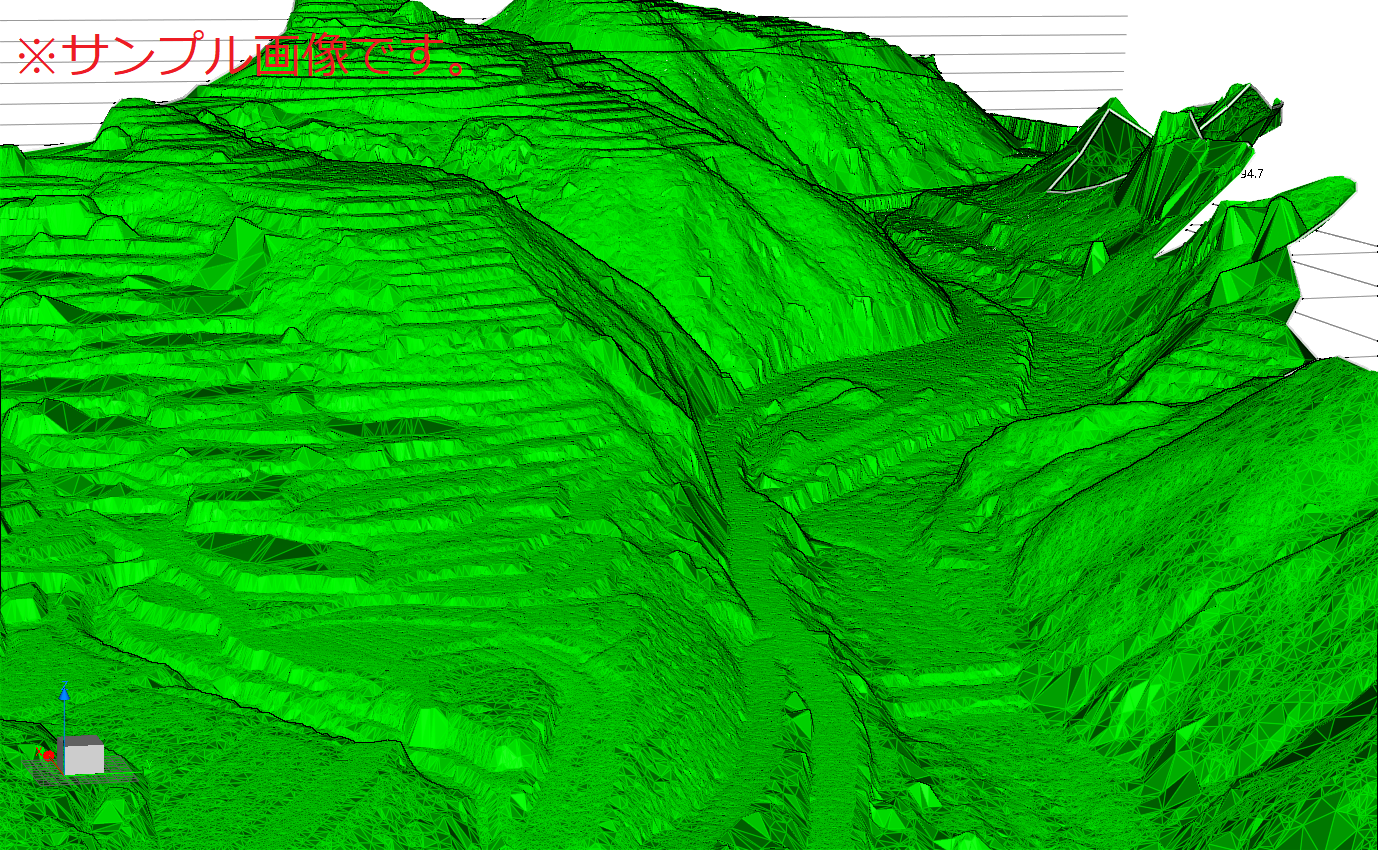Click the gray cube of the view gizmo
1378x850 pixels.
coord(83,756)
